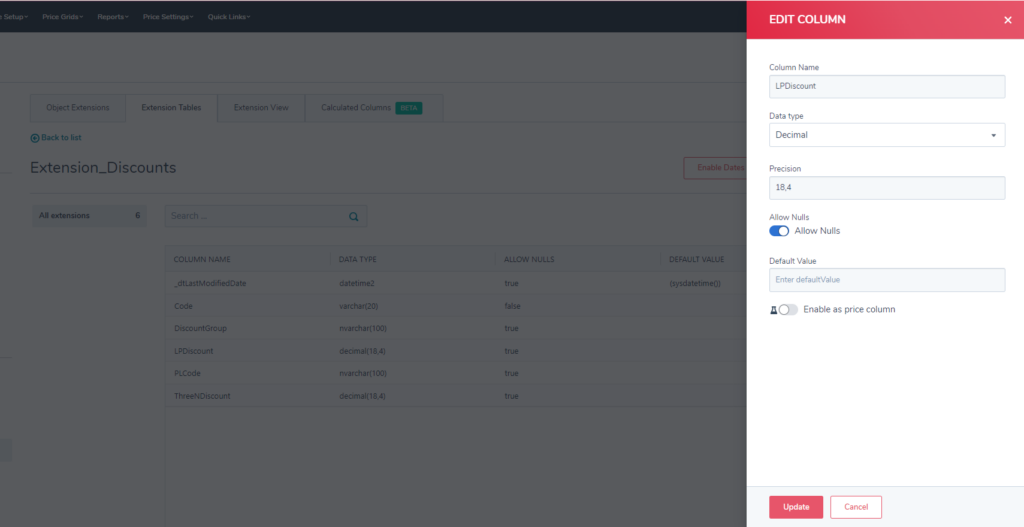Image resolution: width=1024 pixels, height=527 pixels.
Task: Open the Data type dropdown
Action: (886, 135)
